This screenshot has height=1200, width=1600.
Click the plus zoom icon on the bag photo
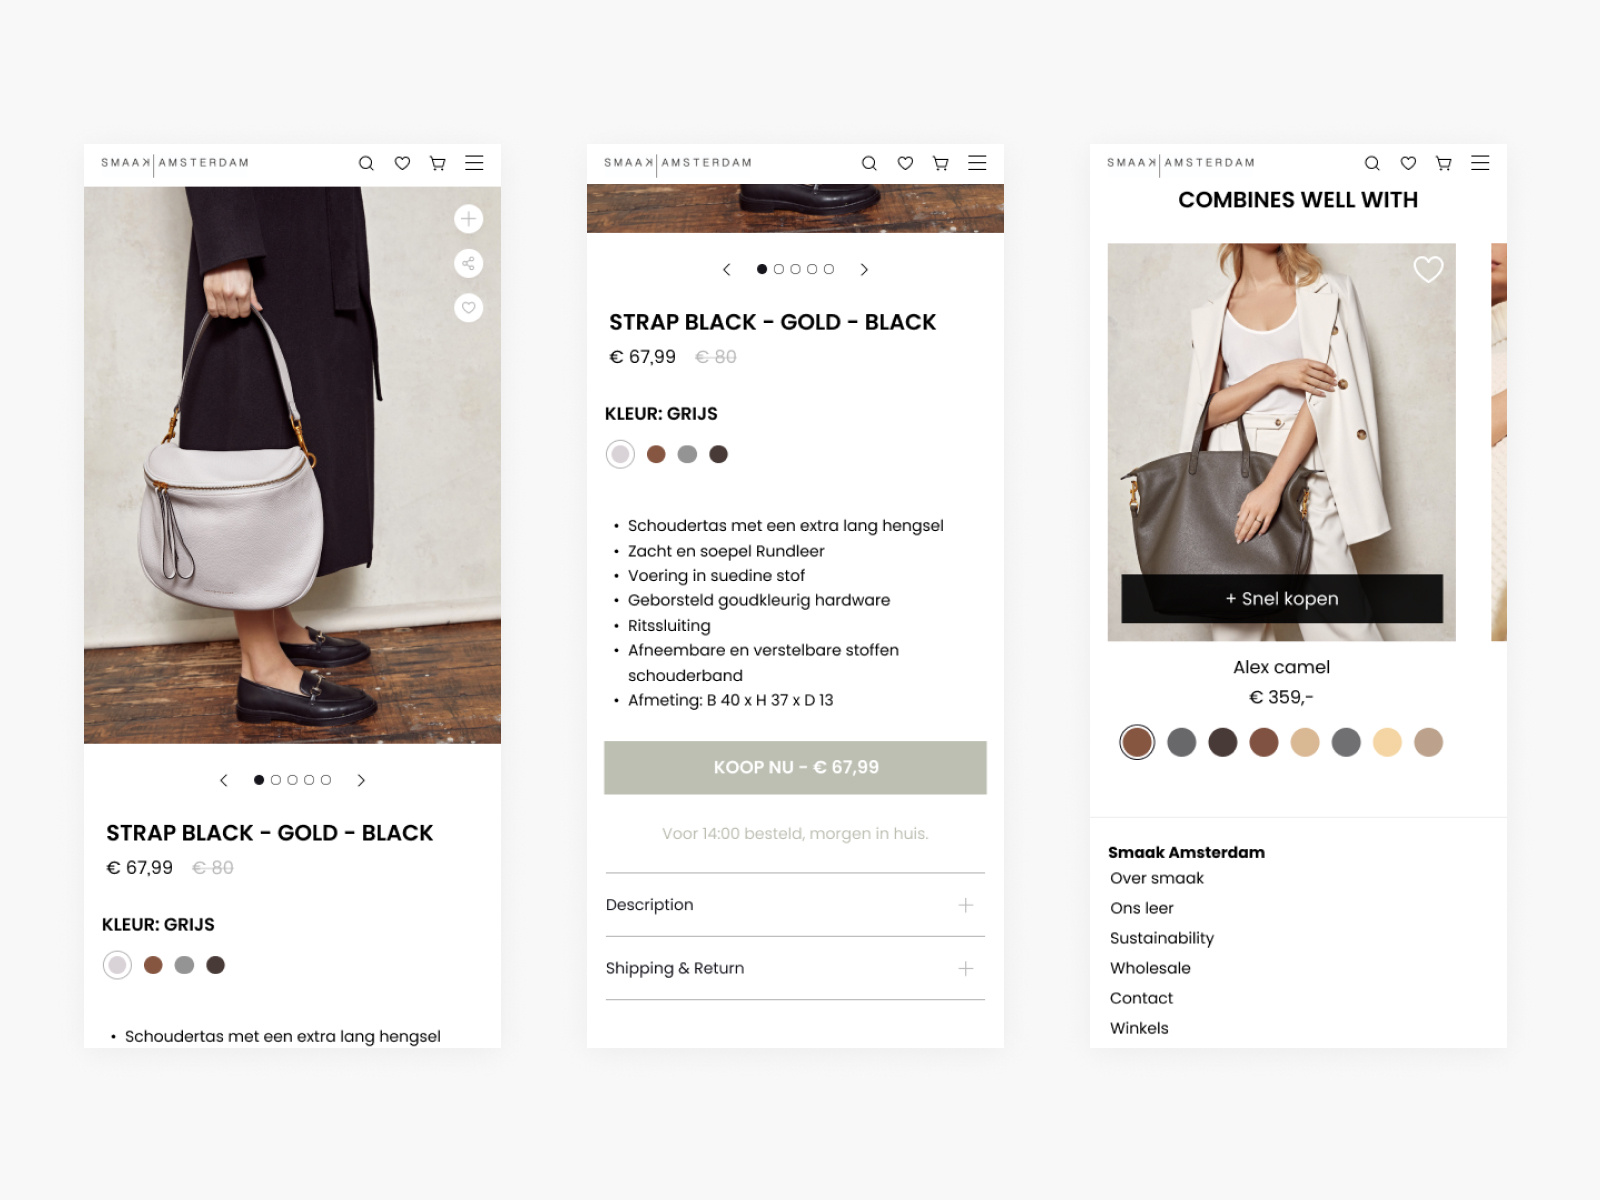click(x=468, y=219)
